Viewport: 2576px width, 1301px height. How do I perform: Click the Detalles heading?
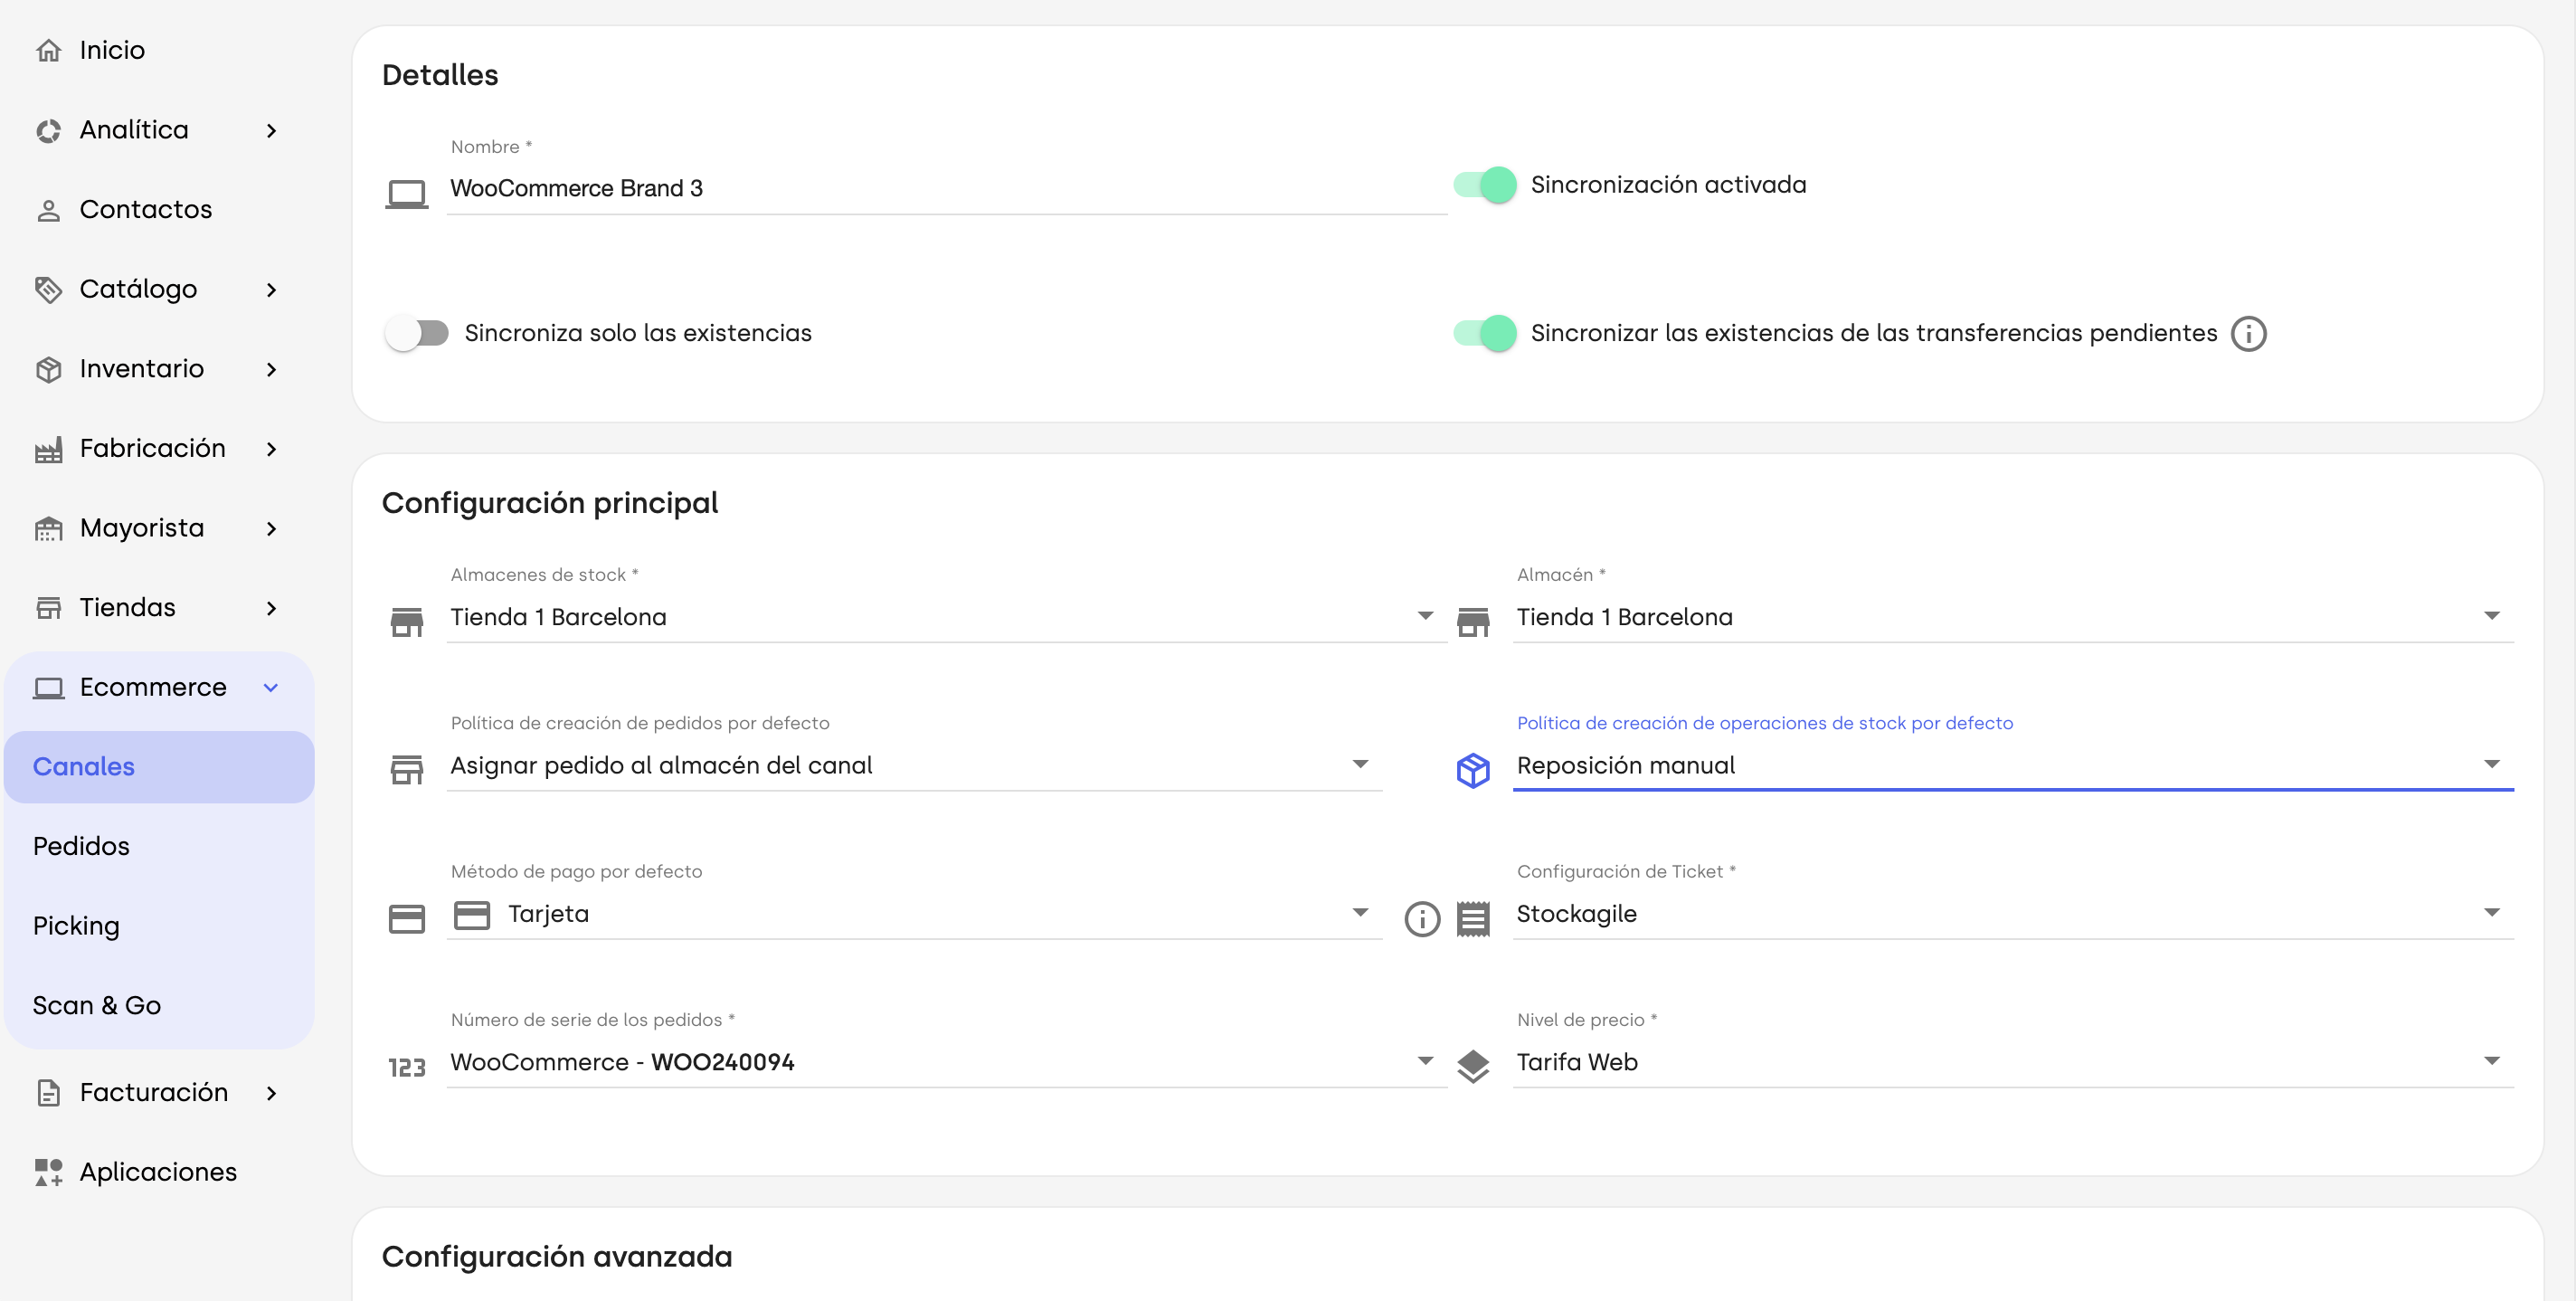click(x=440, y=75)
